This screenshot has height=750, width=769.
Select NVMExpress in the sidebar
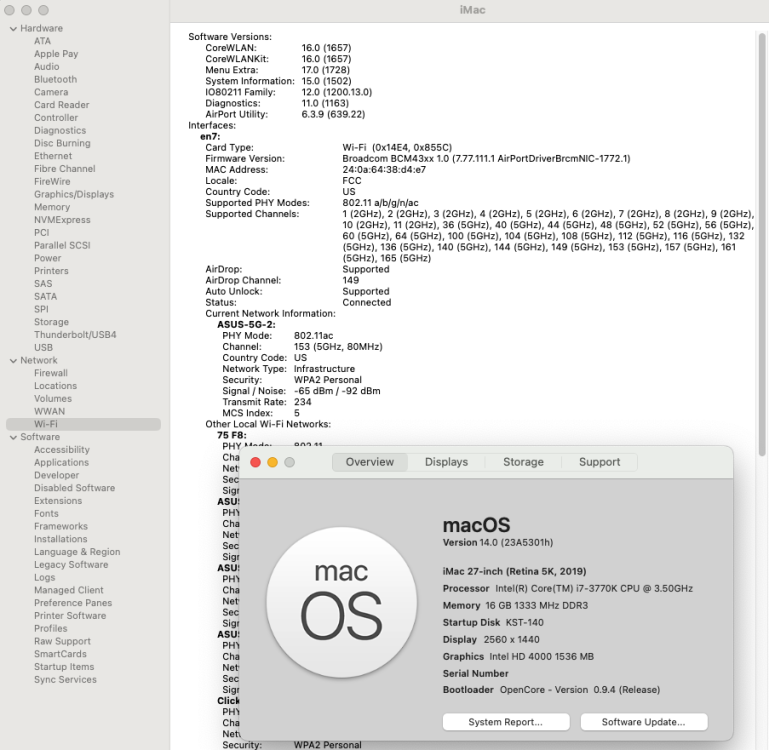point(62,220)
